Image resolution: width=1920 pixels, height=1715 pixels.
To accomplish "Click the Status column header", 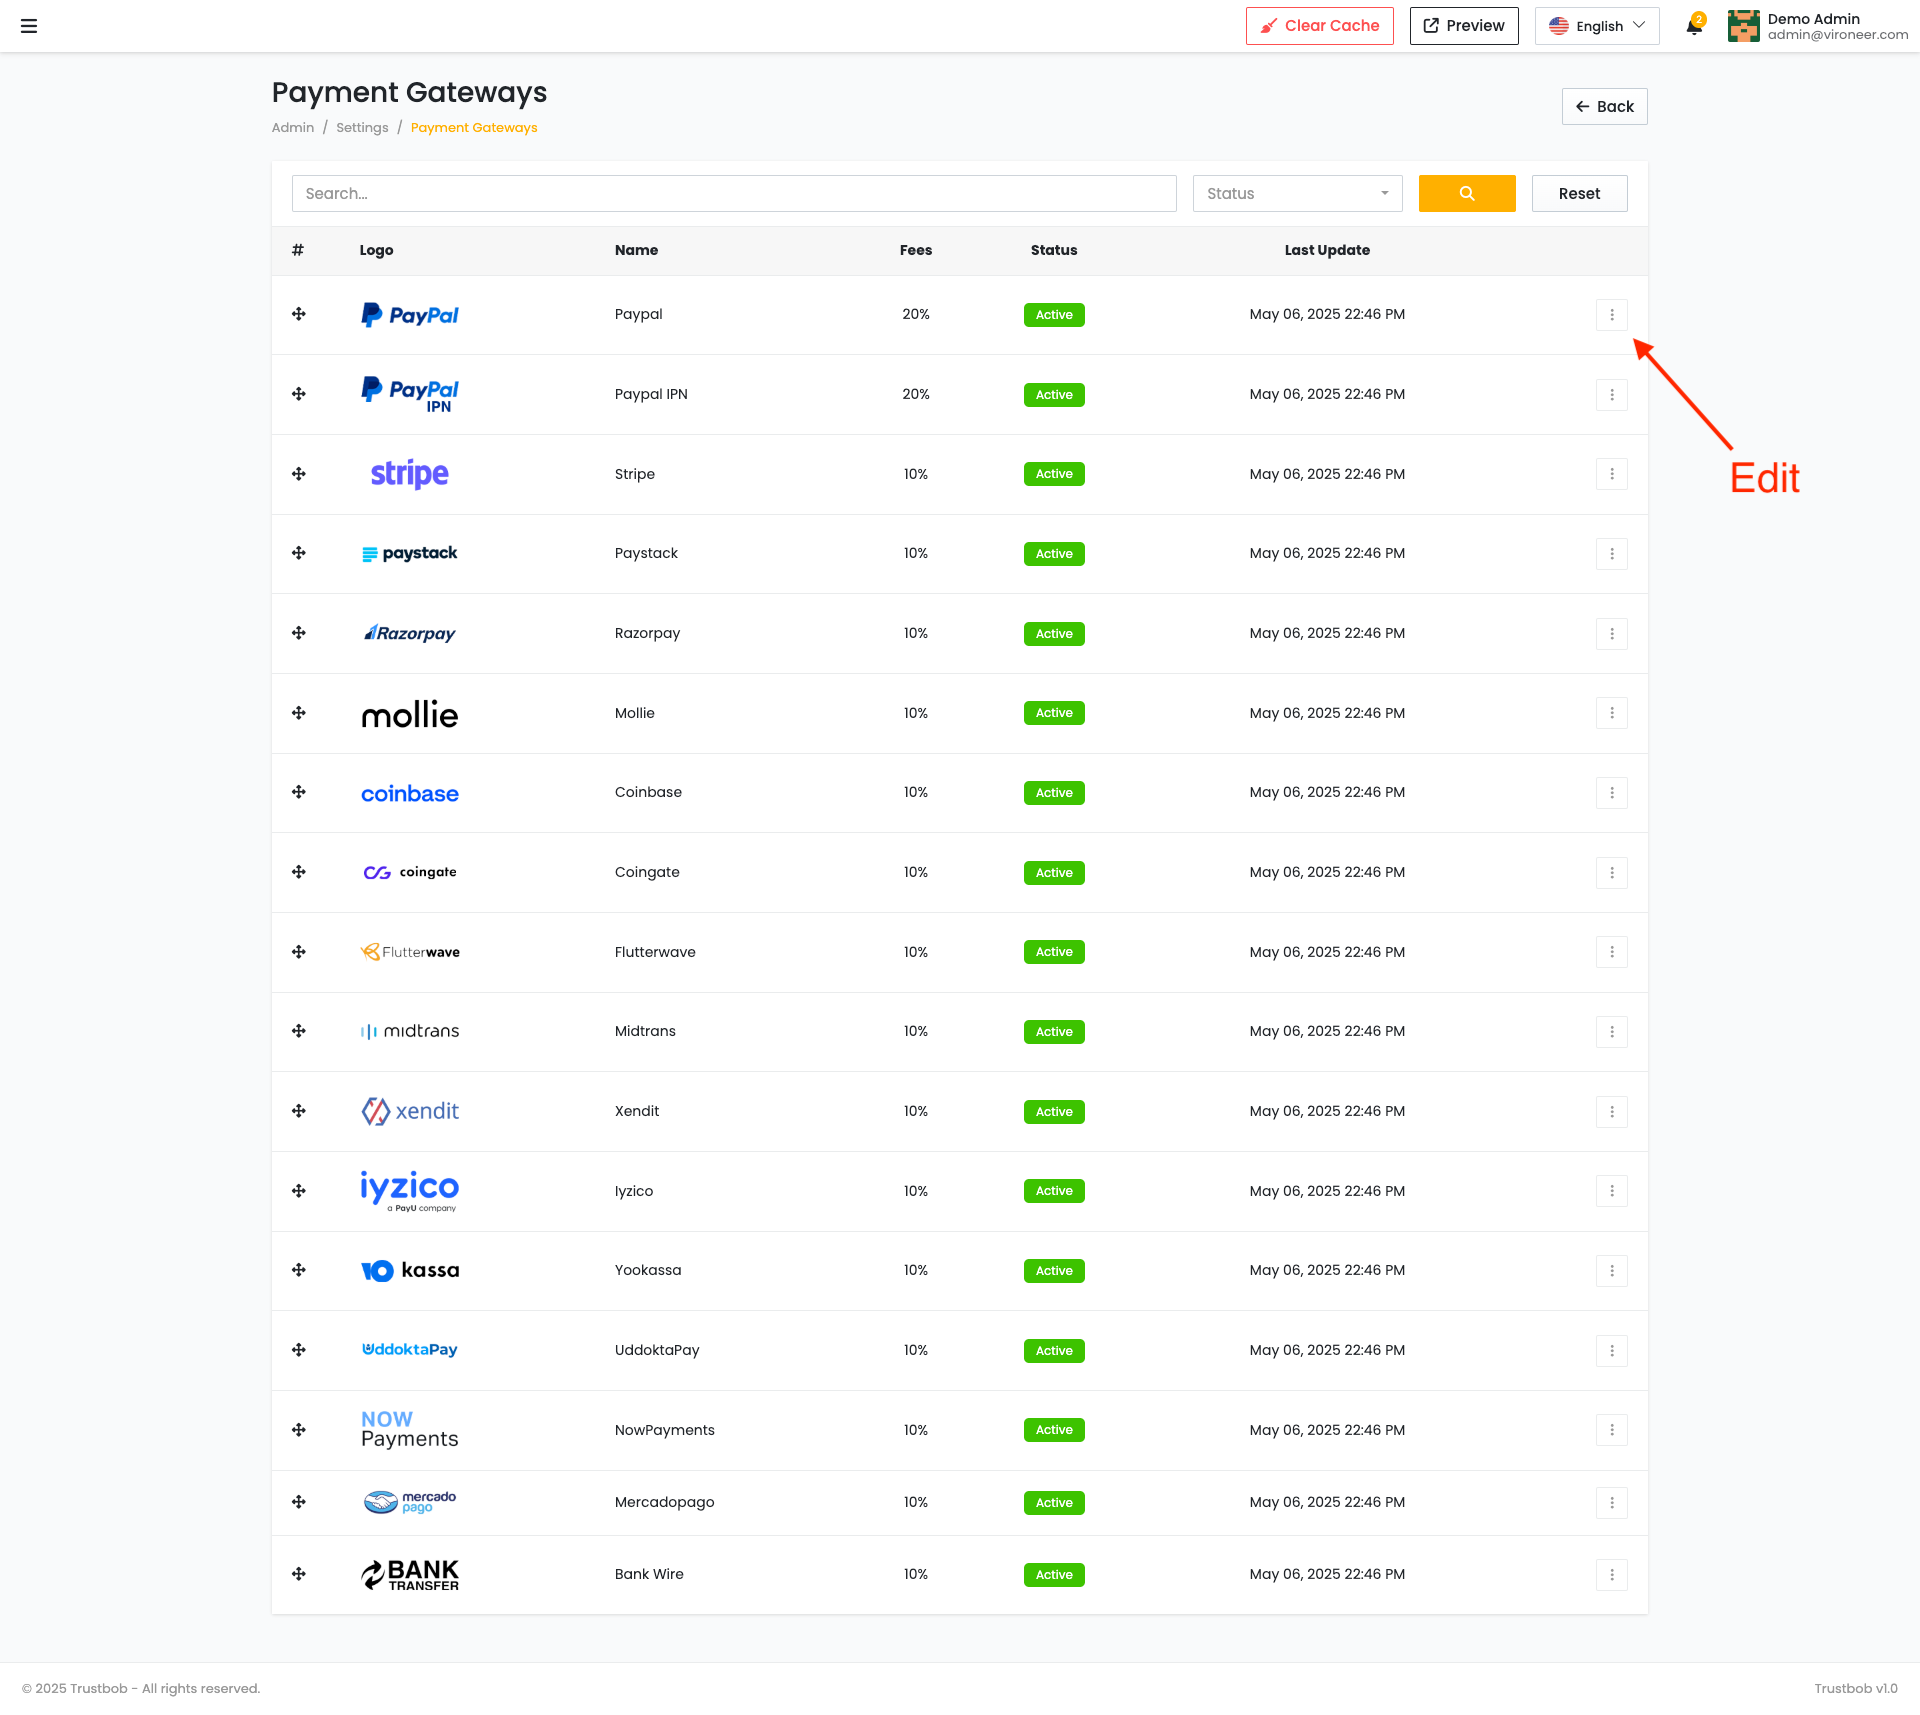I will click(1054, 251).
